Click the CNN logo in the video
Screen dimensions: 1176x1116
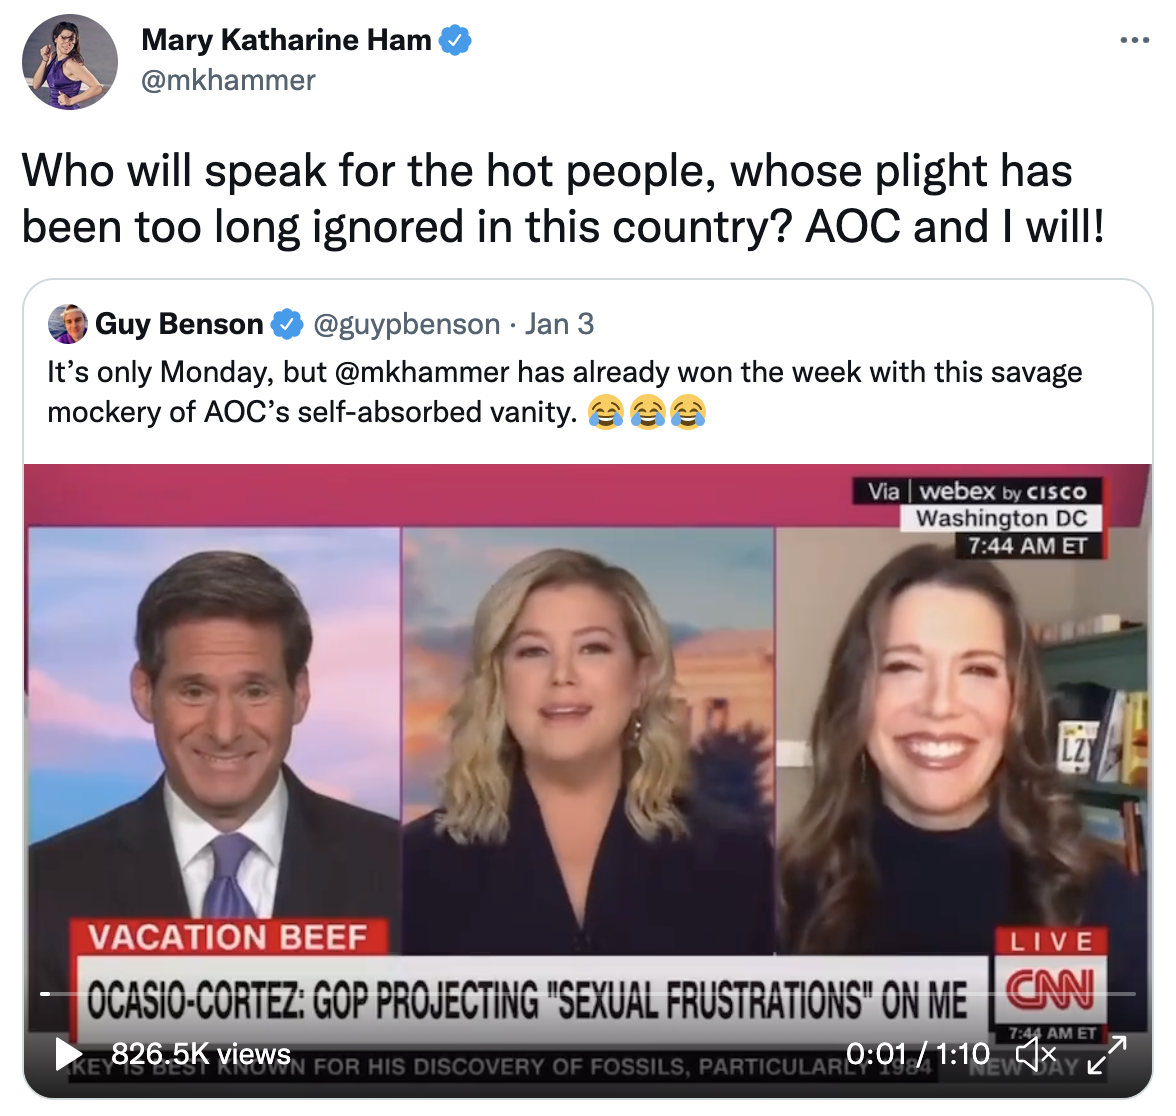click(1050, 990)
